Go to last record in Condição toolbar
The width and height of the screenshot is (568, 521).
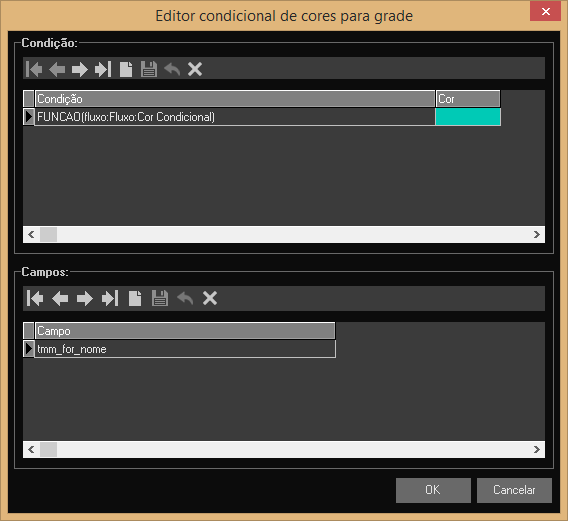(x=103, y=69)
